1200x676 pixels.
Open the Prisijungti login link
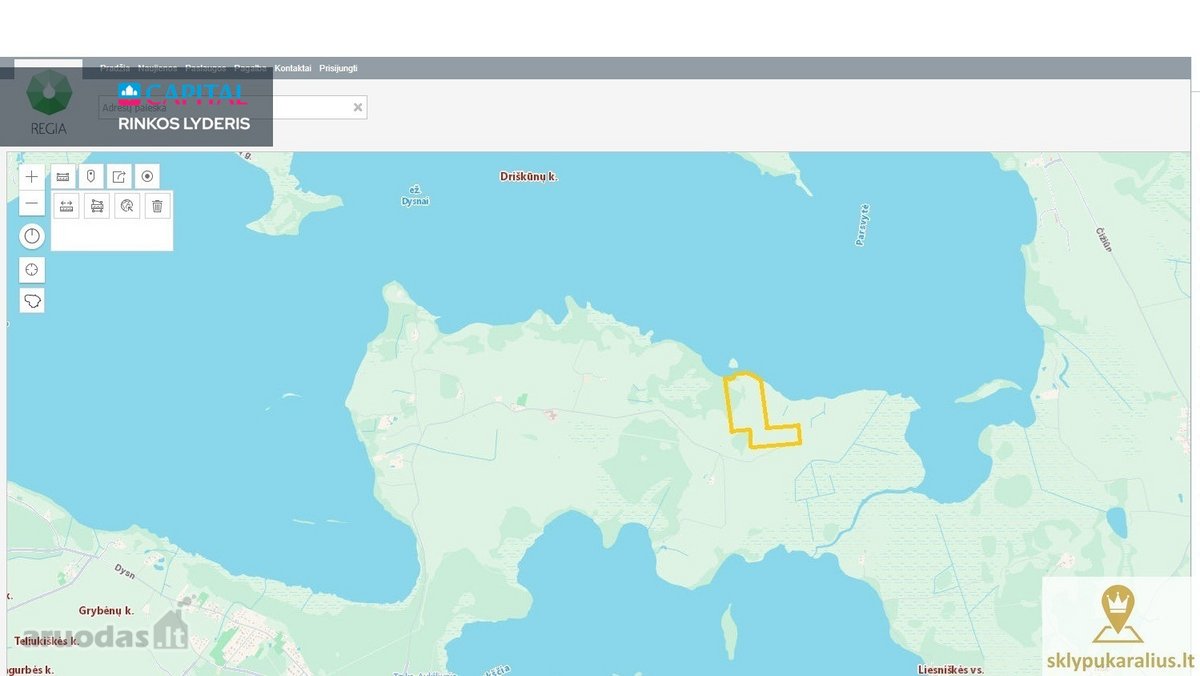pyautogui.click(x=338, y=68)
